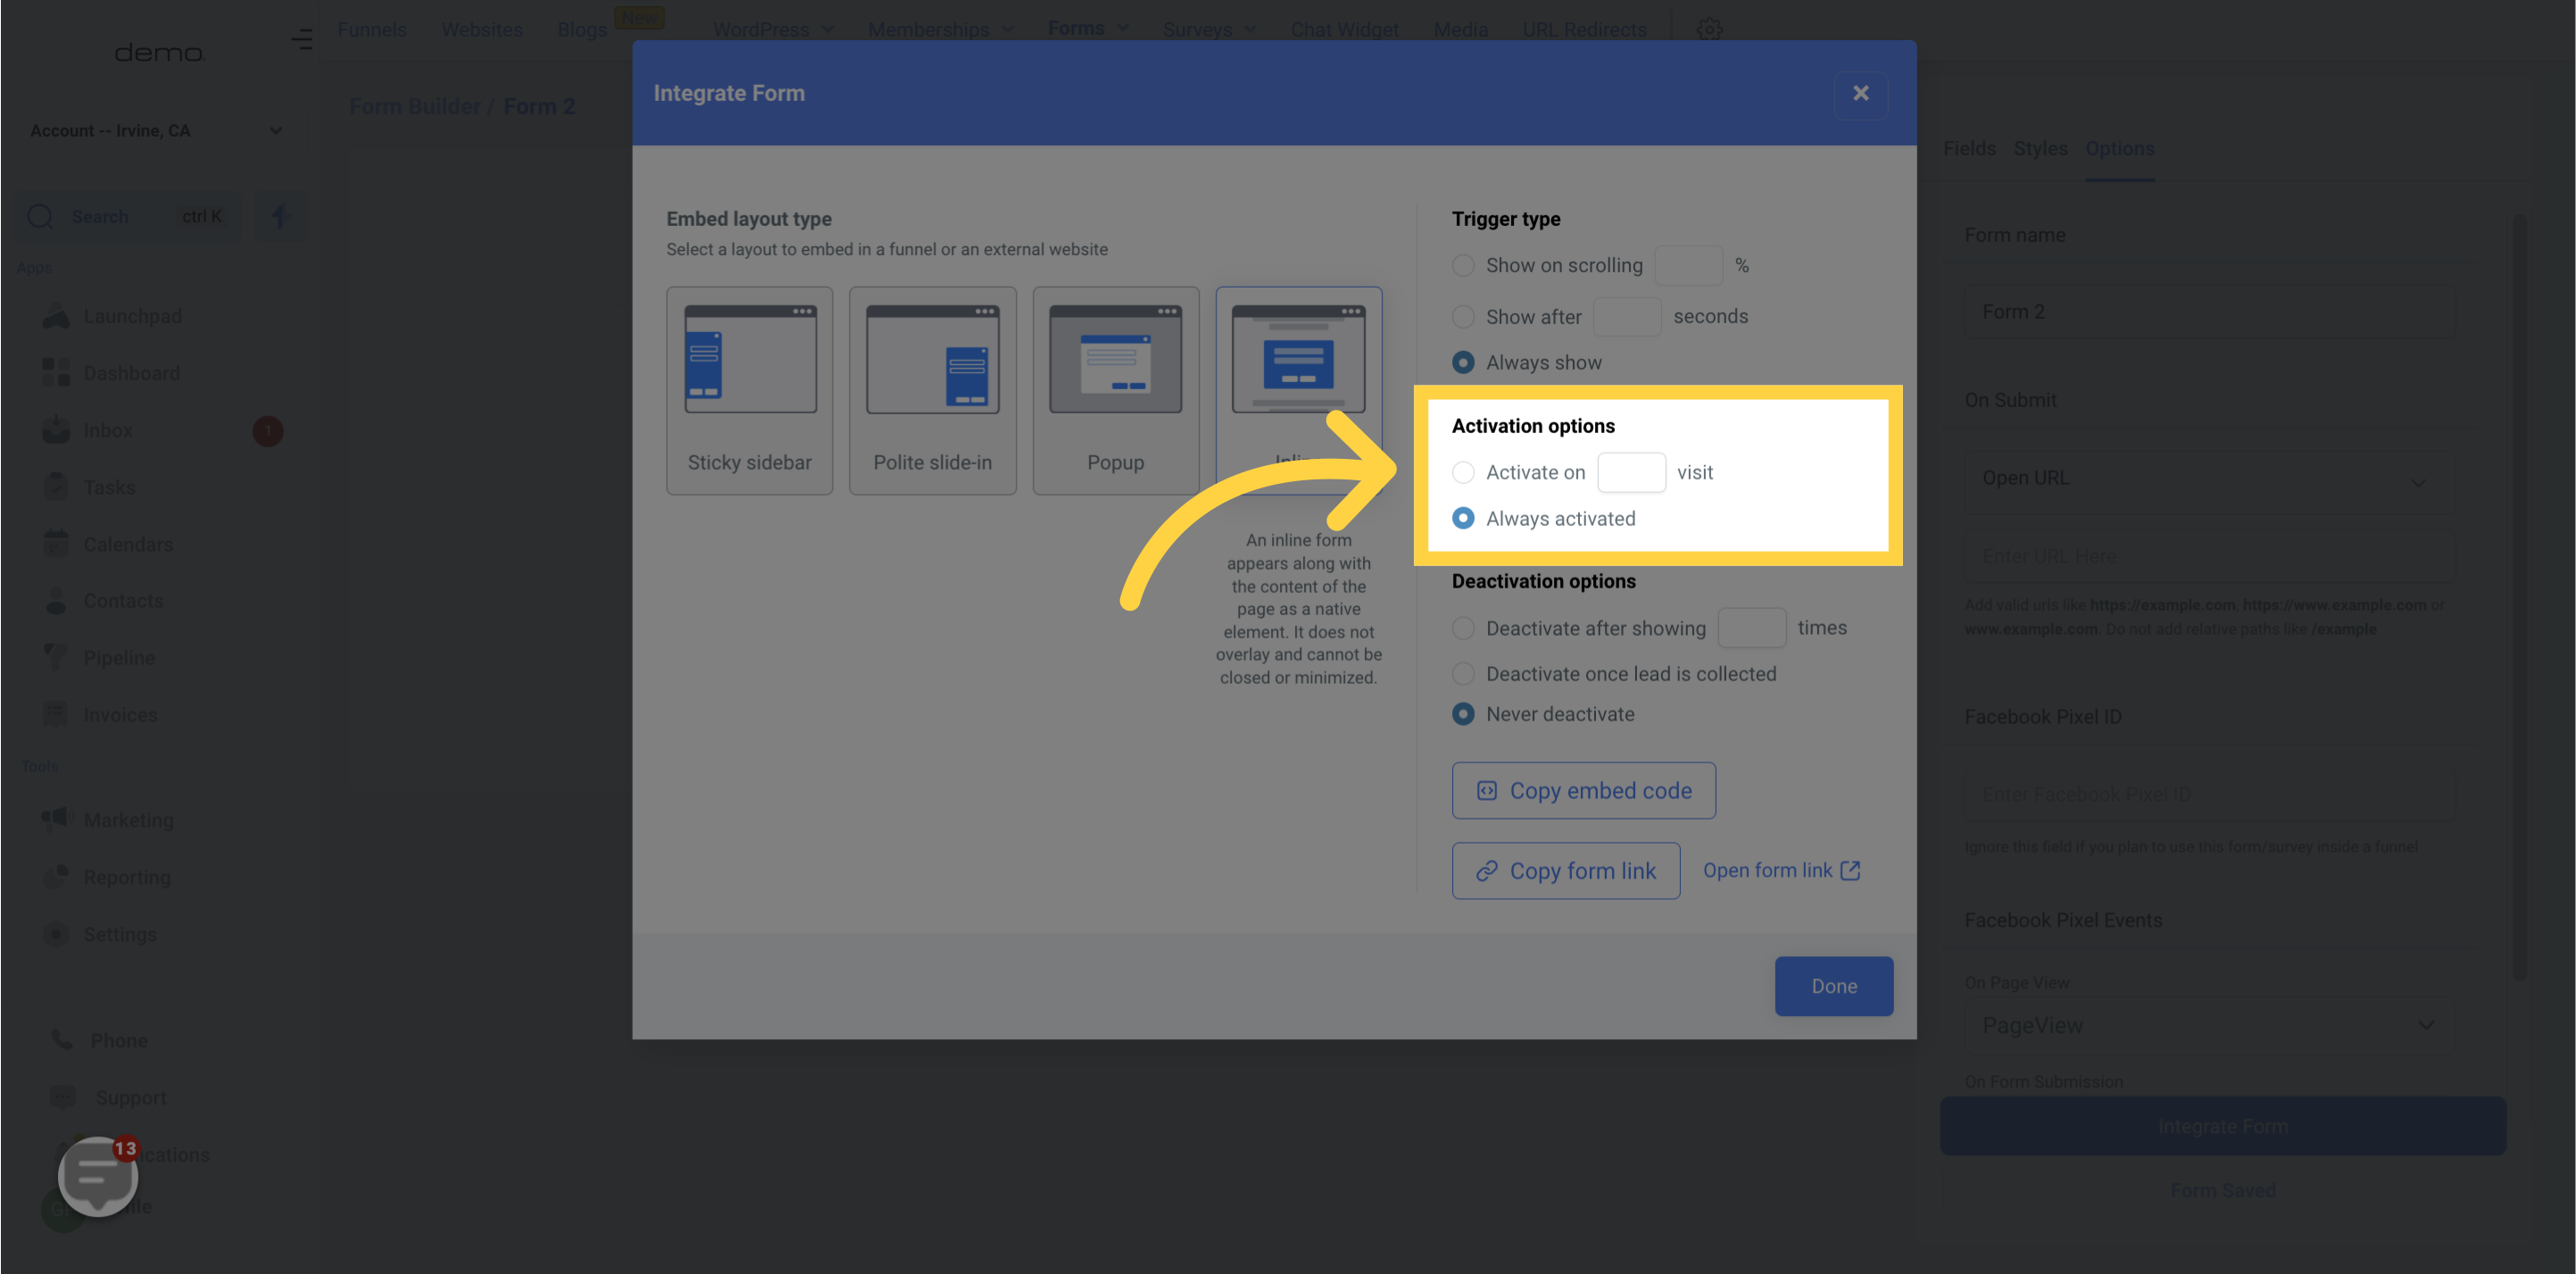The height and width of the screenshot is (1274, 2576).
Task: Open the Pipeline section
Action: click(x=57, y=657)
